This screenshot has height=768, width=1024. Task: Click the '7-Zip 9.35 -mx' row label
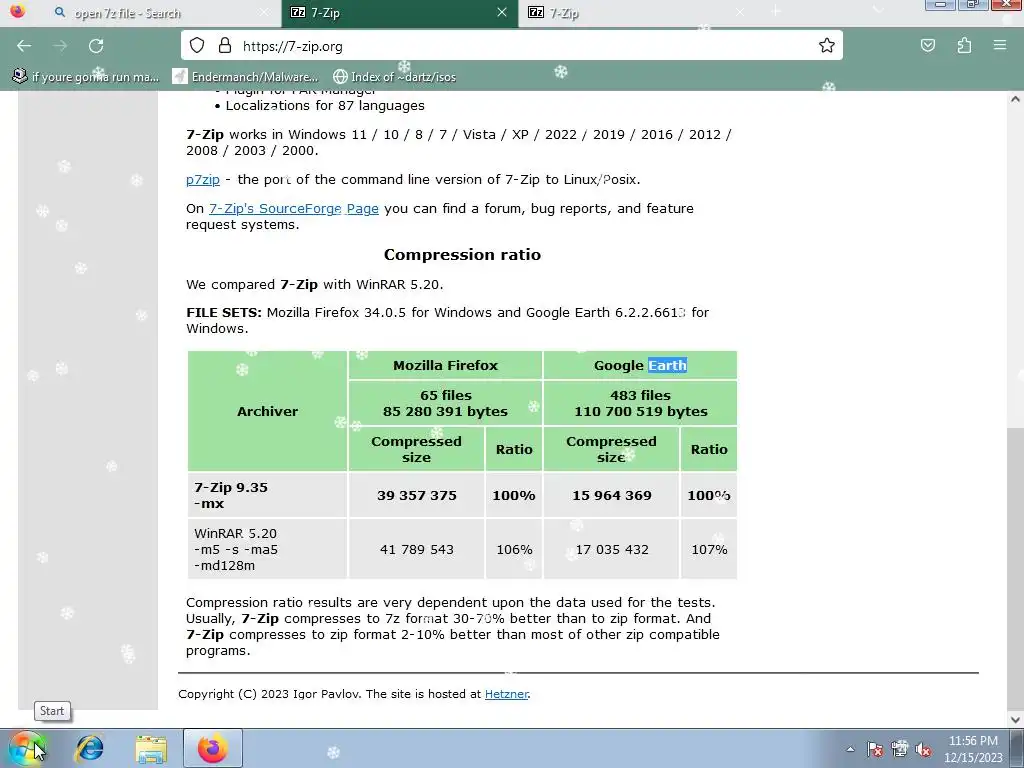[267, 495]
